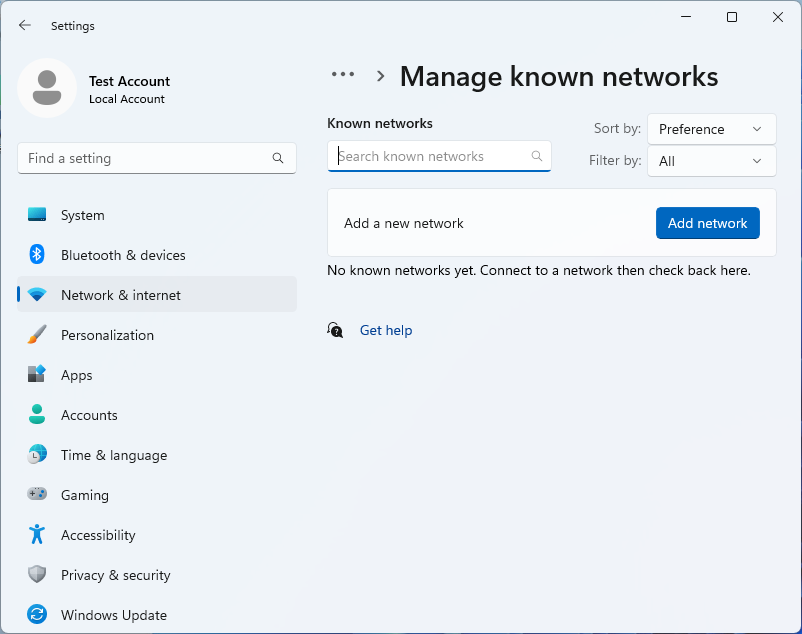Click the shield Privacy & security icon

(37, 574)
